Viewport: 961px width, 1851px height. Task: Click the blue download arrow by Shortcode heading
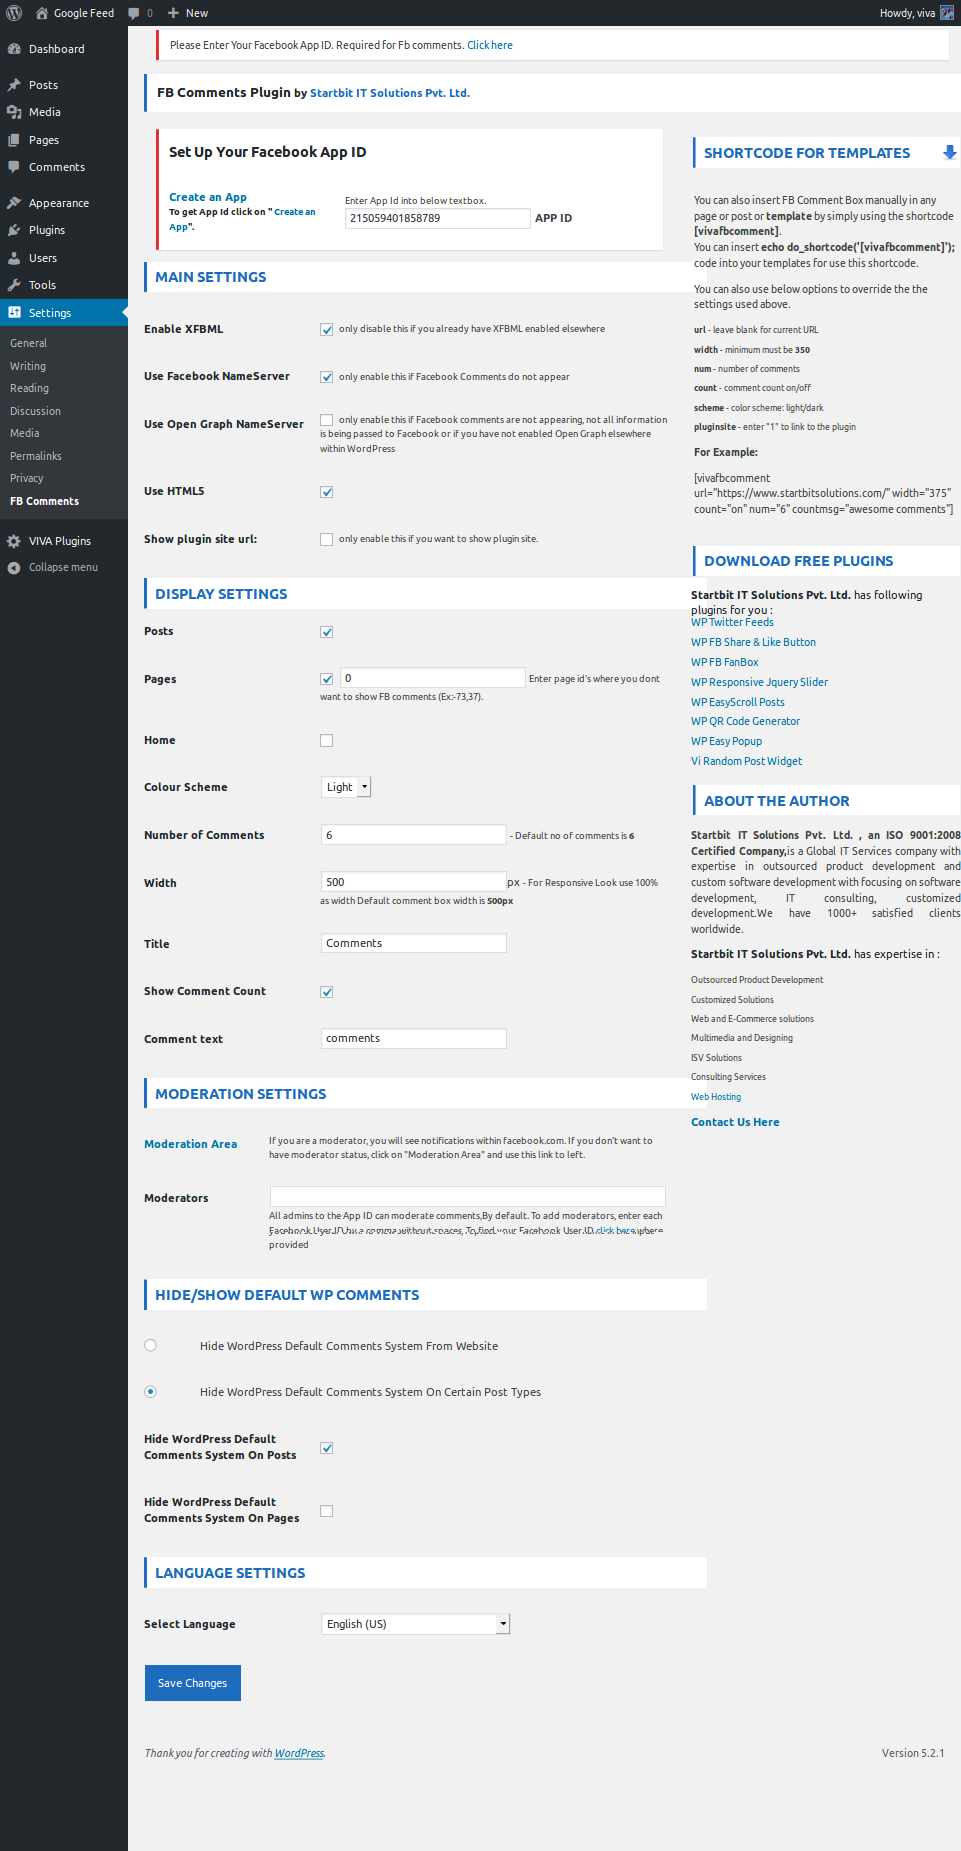point(949,153)
